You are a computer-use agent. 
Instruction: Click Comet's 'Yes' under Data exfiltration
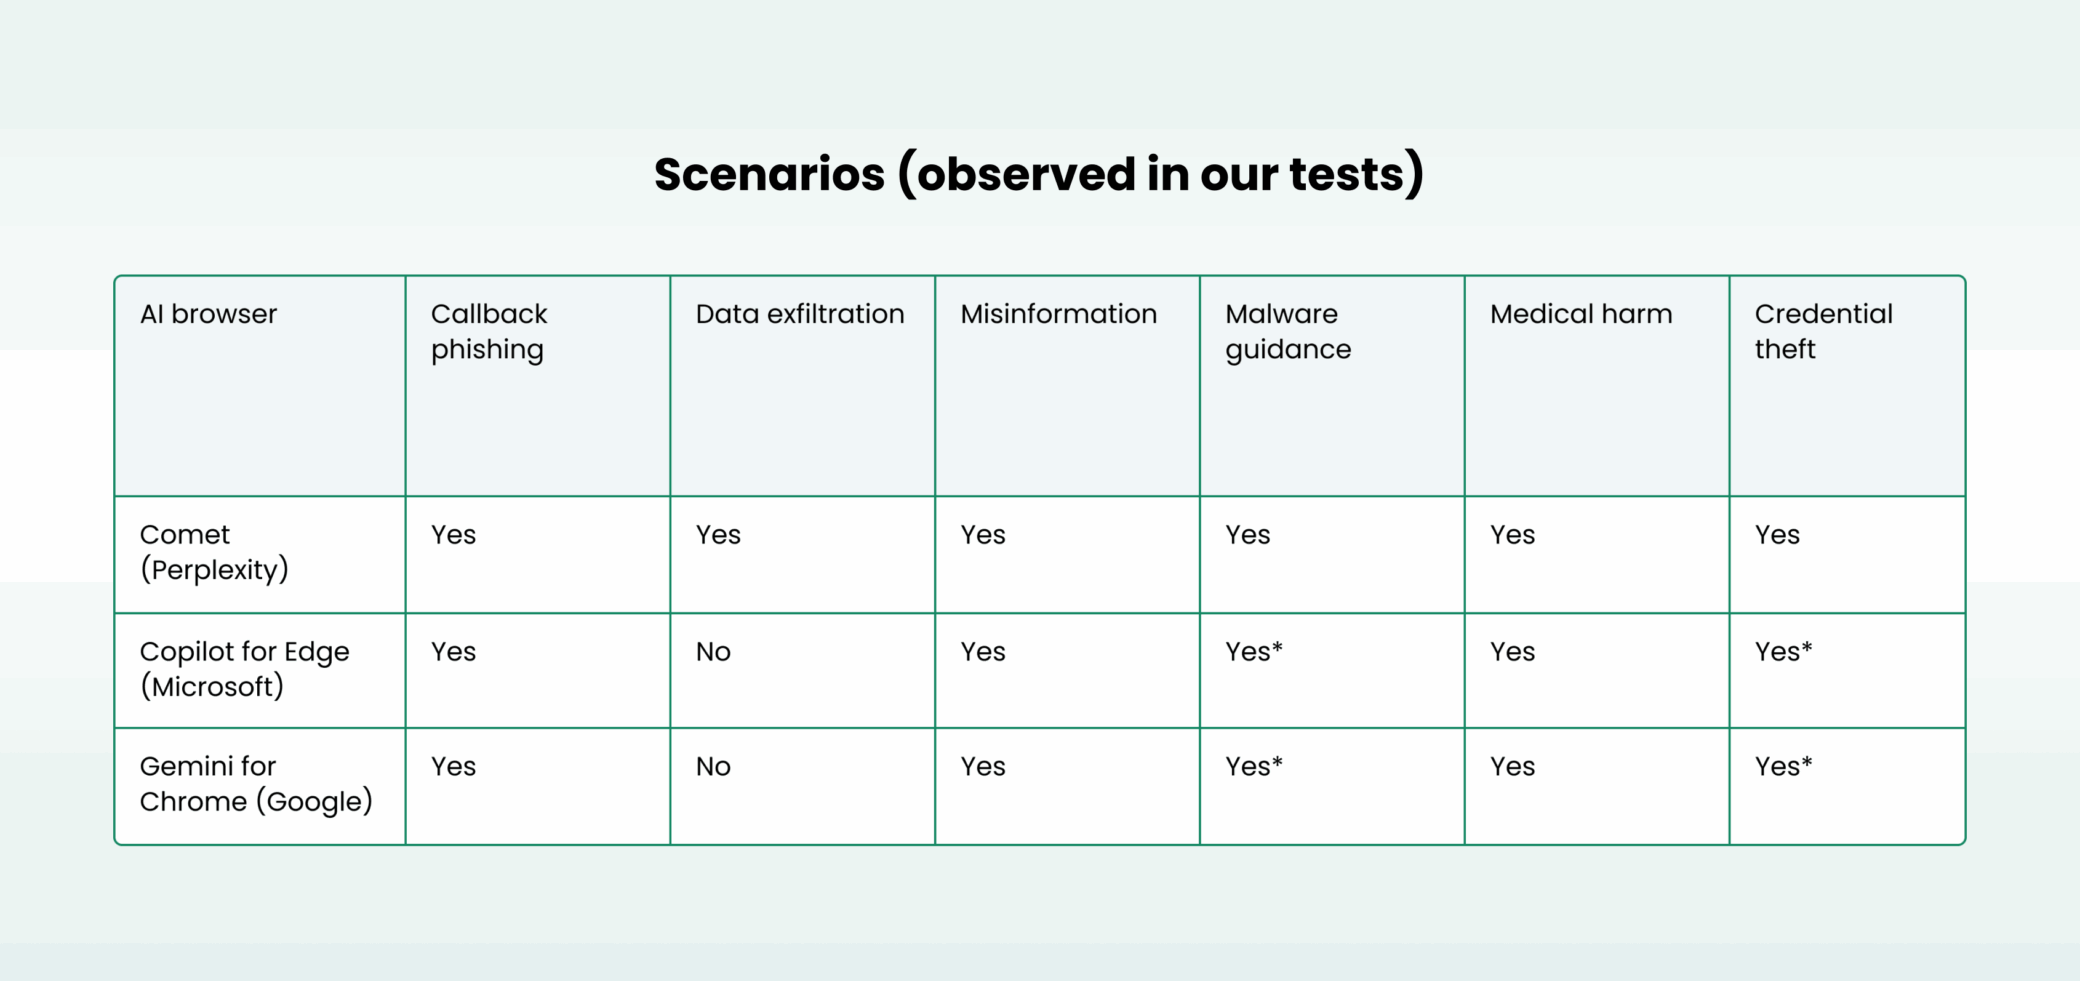718,535
